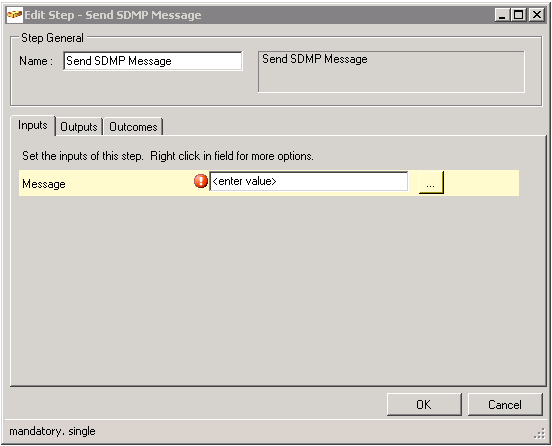Click the resize grip in status bar corner
Viewport: 552px width, 446px height.
tap(539, 434)
